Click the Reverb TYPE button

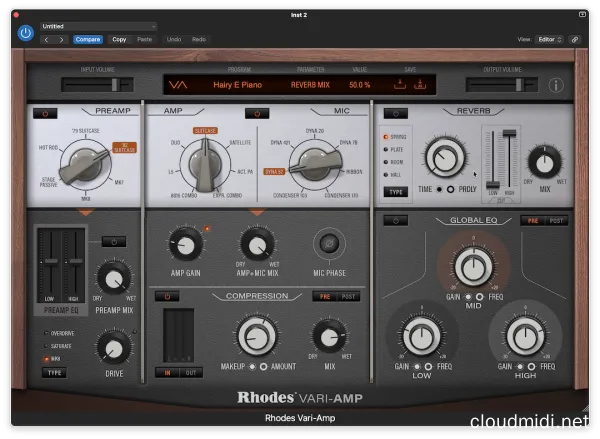click(x=396, y=192)
